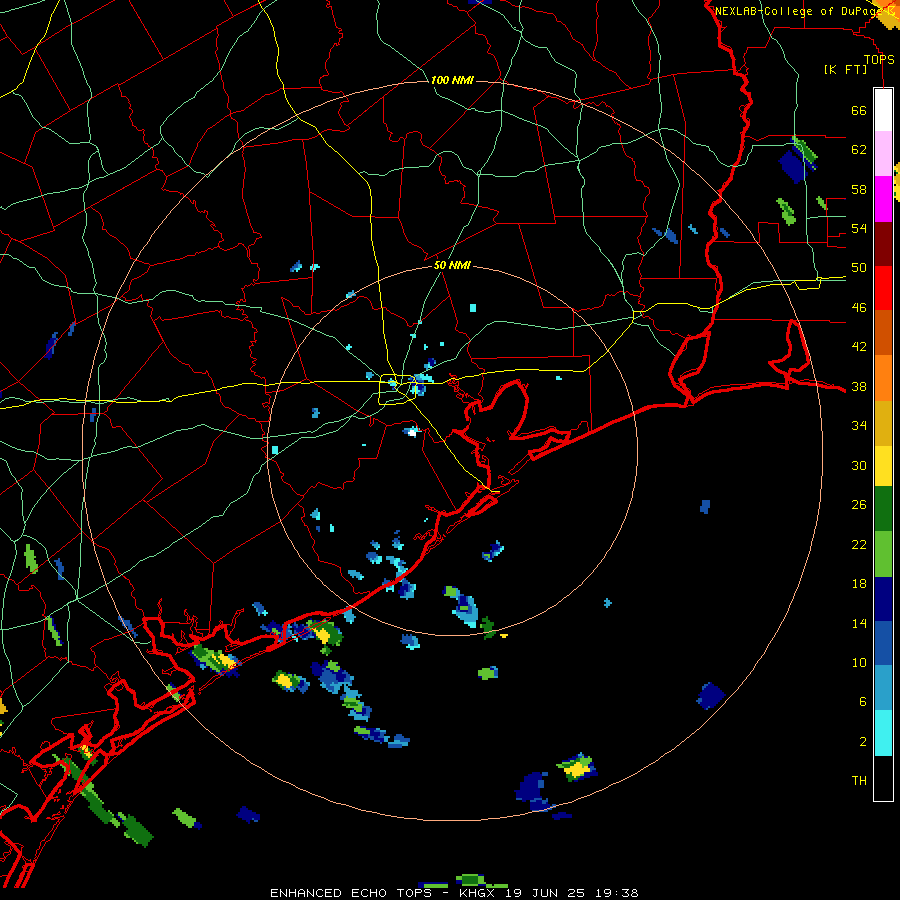Viewport: 900px width, 900px height.
Task: Click the 'KHGX' radar site identifier
Action: 479,893
